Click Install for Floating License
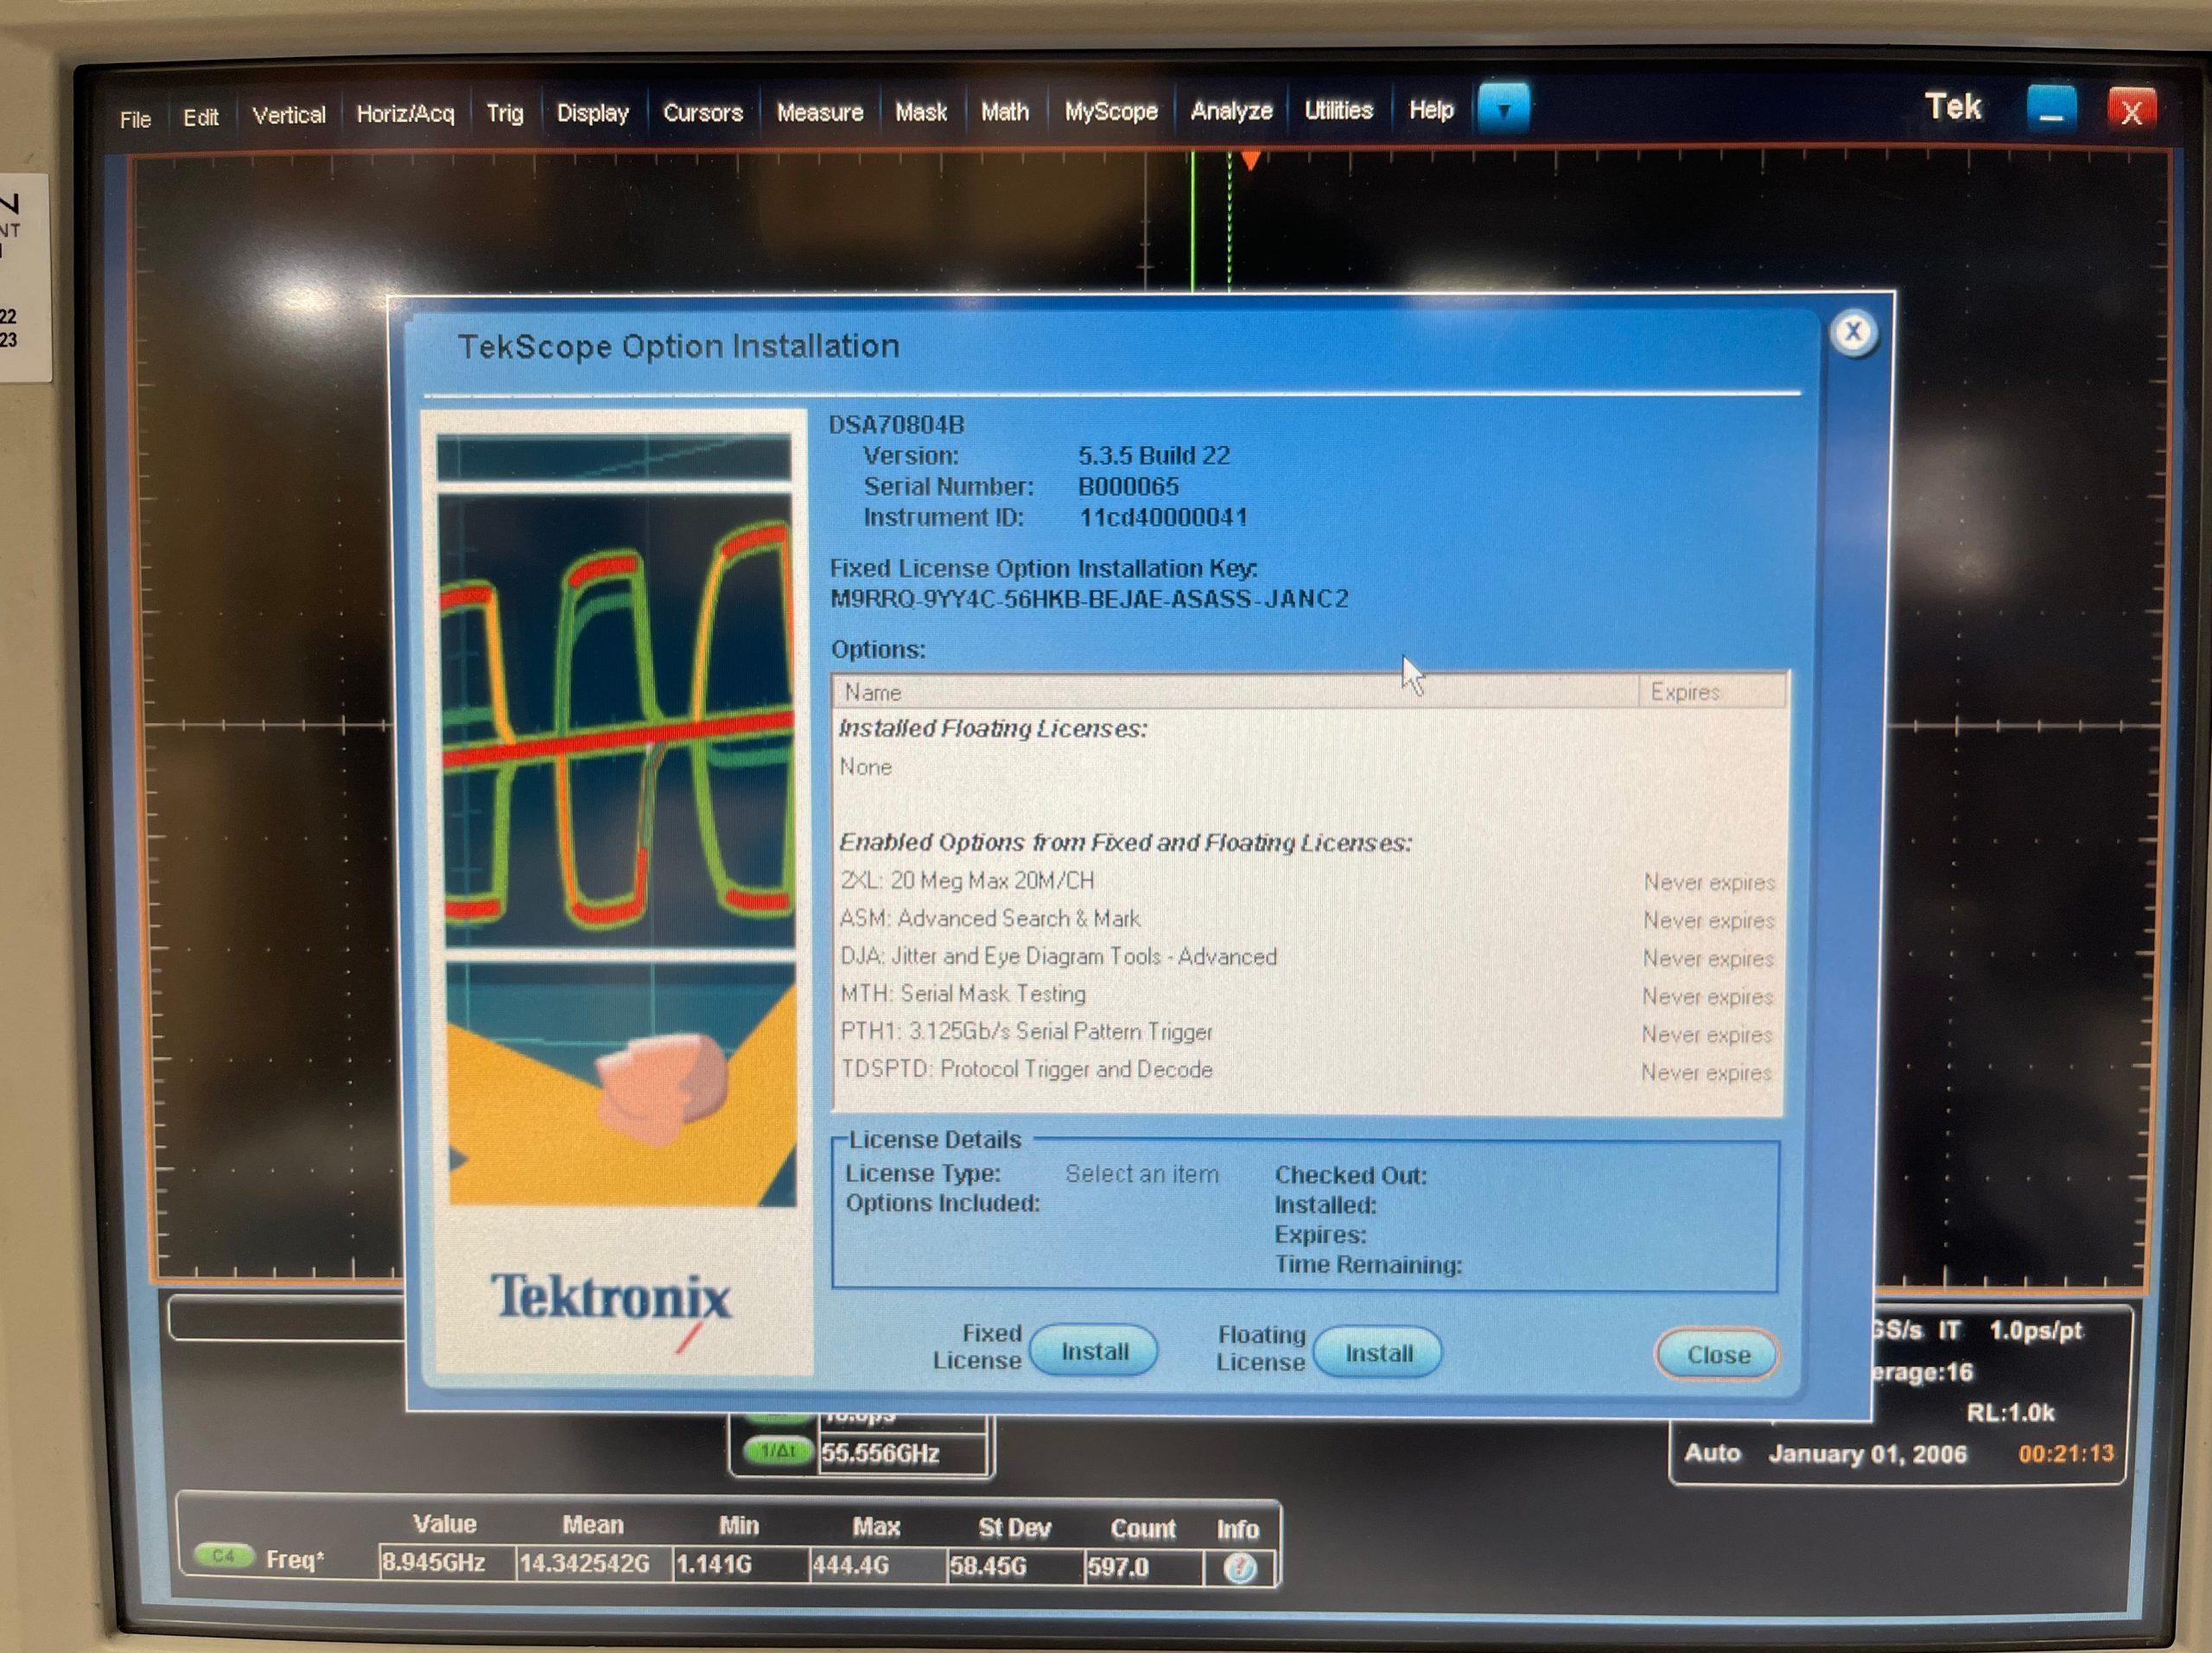Image resolution: width=2212 pixels, height=1653 pixels. coord(1378,1353)
